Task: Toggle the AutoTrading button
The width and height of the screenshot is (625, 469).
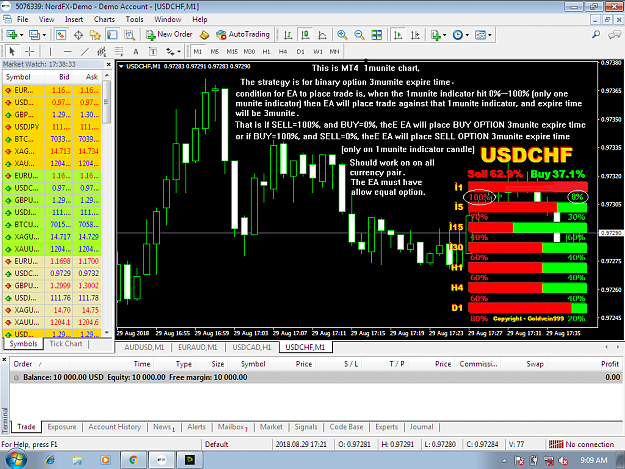Action: pyautogui.click(x=243, y=35)
